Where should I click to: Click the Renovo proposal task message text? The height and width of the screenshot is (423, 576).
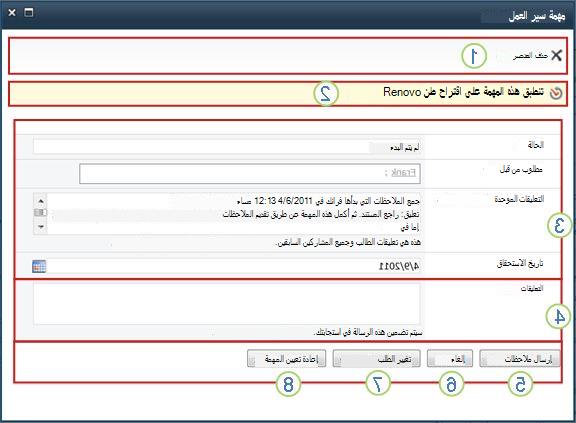click(x=464, y=92)
